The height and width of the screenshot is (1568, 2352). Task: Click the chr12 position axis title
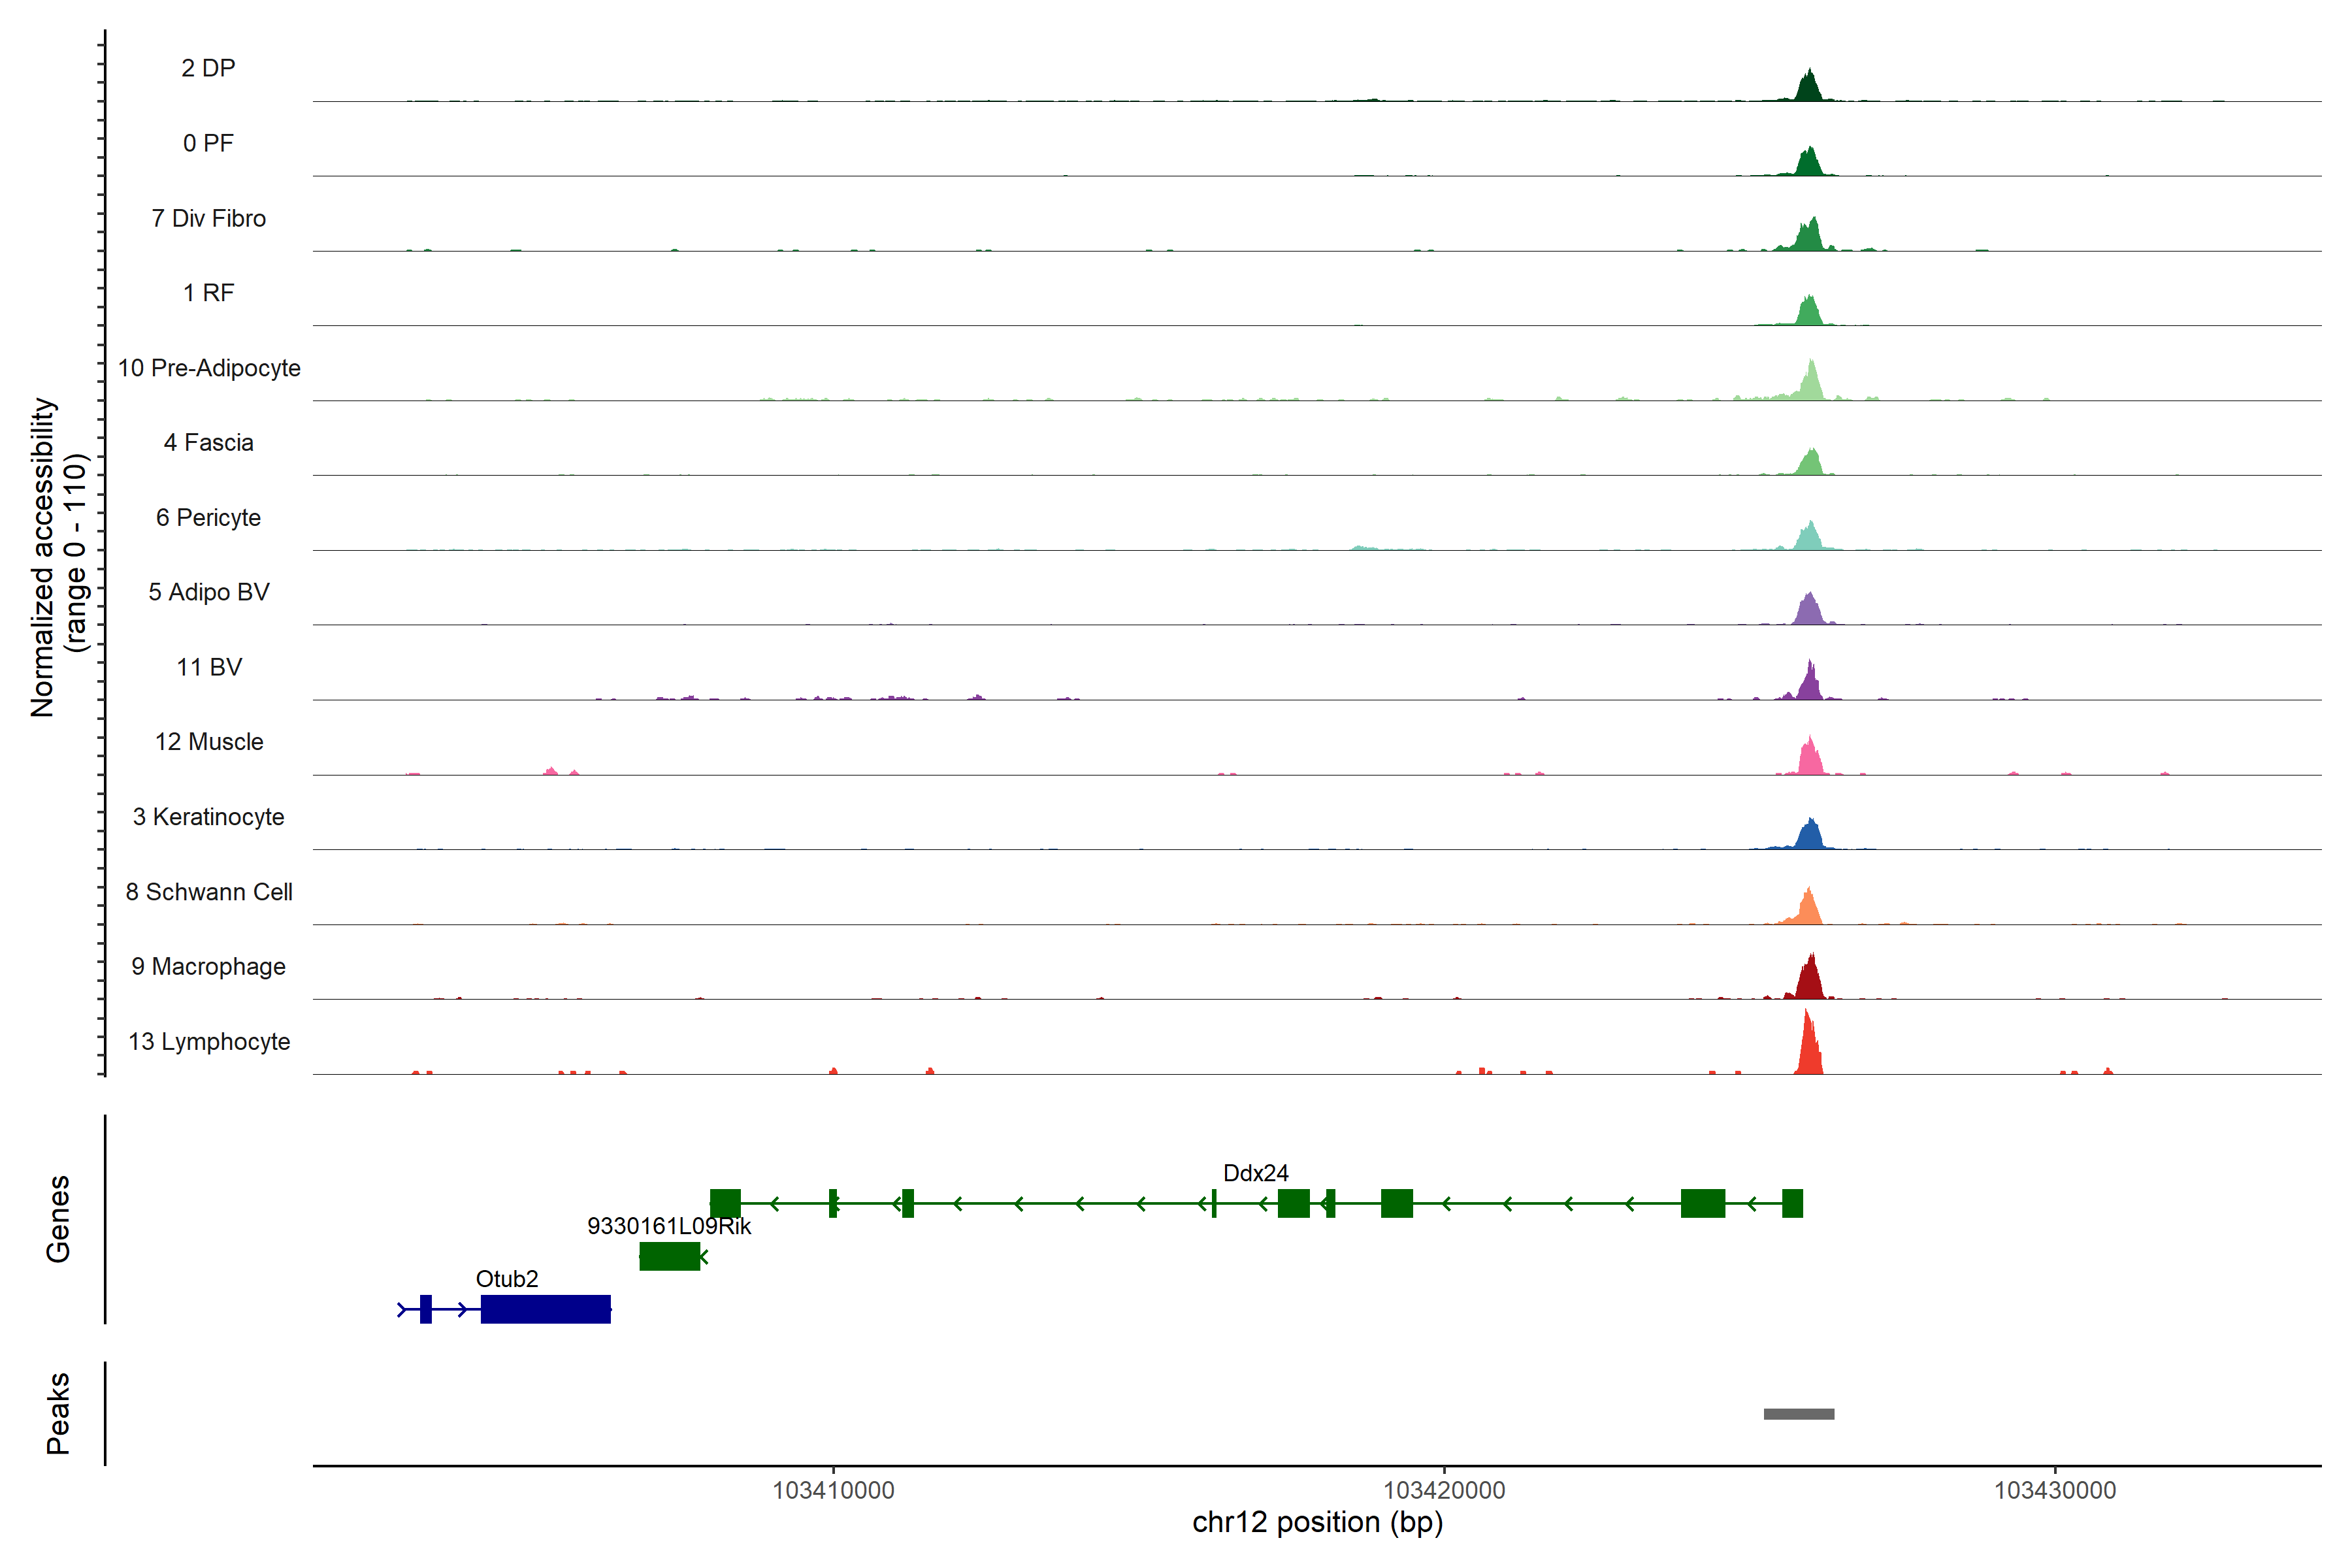1317,1523
